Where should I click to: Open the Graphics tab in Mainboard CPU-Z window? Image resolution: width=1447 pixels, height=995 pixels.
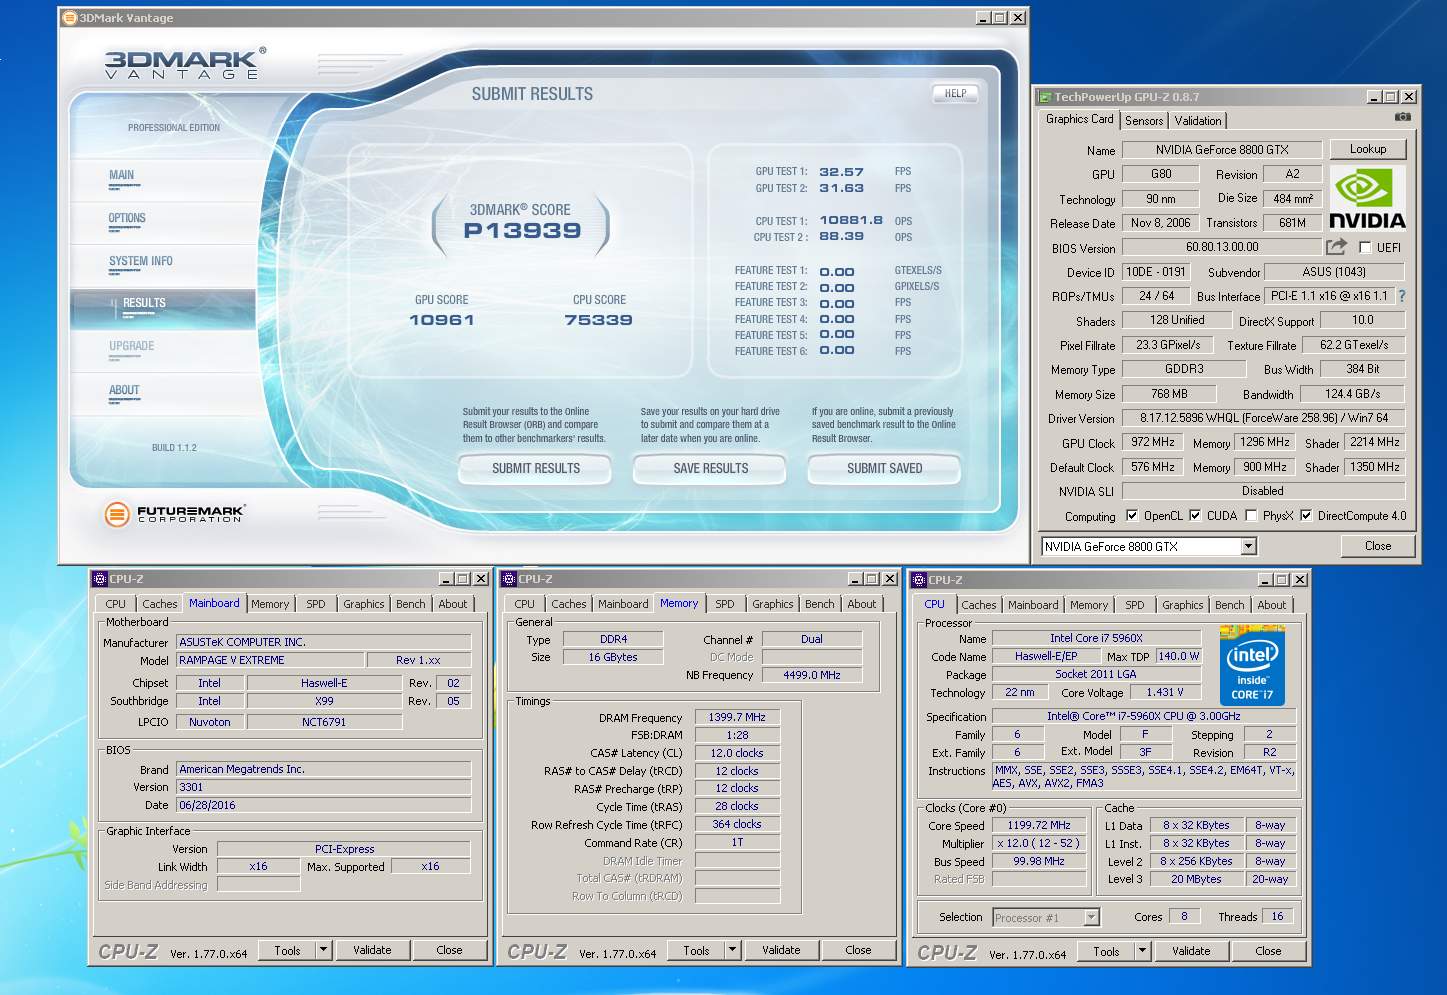[x=364, y=604]
